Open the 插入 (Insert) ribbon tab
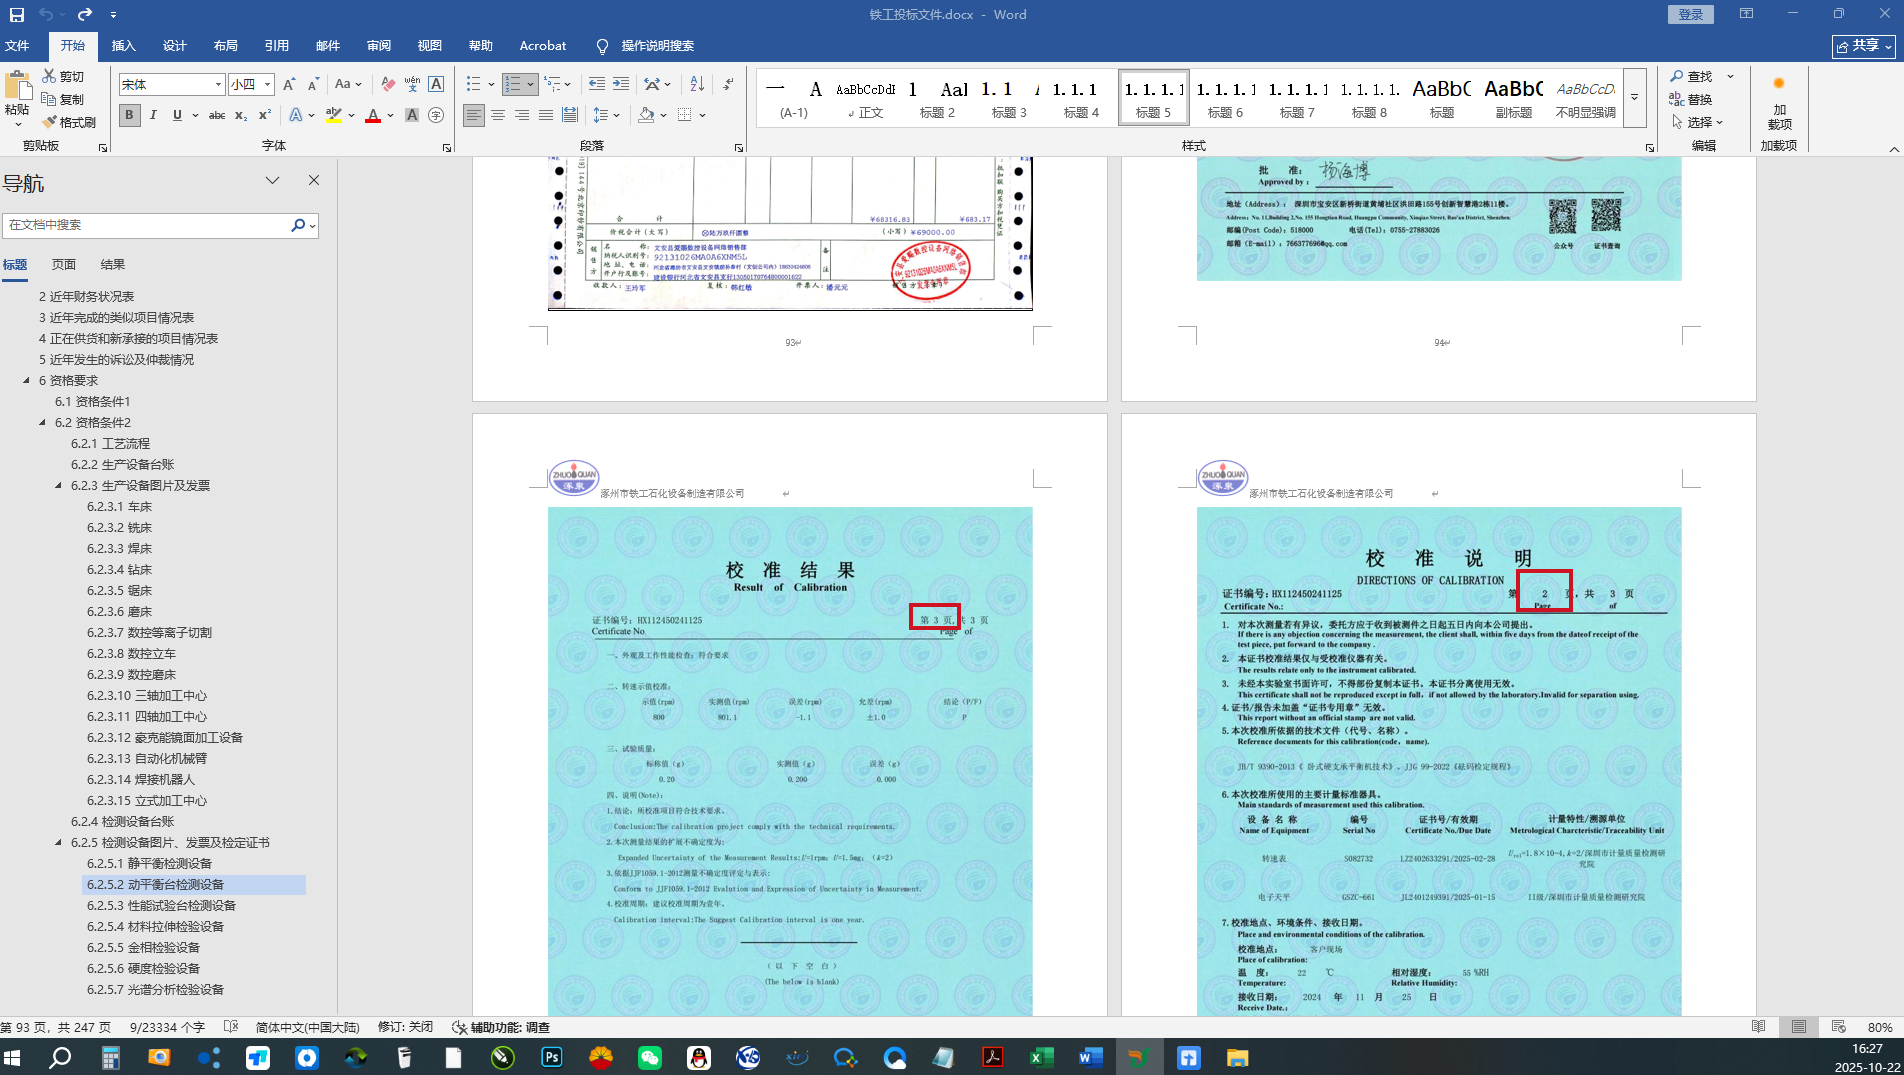The width and height of the screenshot is (1904, 1075). click(123, 46)
